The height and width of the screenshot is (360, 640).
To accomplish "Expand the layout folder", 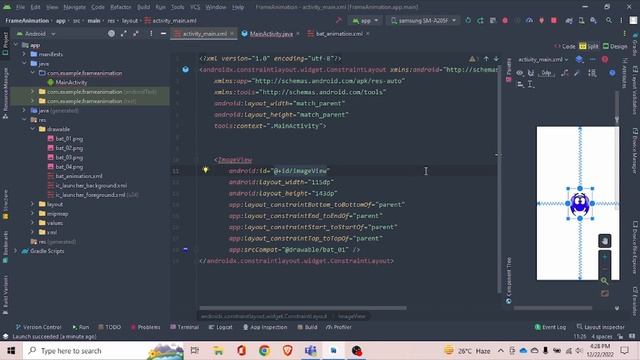I will [33, 204].
